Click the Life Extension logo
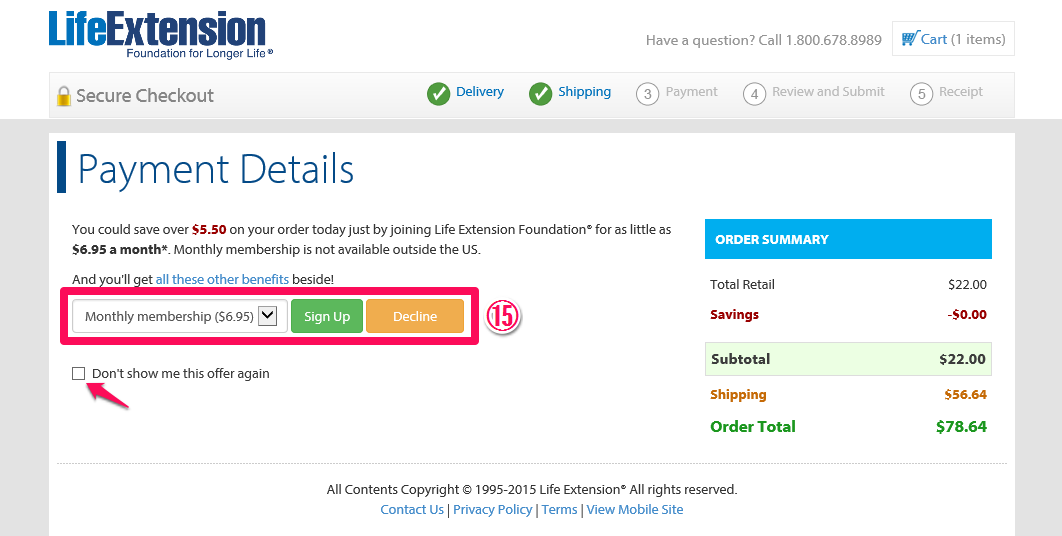1062x536 pixels. point(158,34)
